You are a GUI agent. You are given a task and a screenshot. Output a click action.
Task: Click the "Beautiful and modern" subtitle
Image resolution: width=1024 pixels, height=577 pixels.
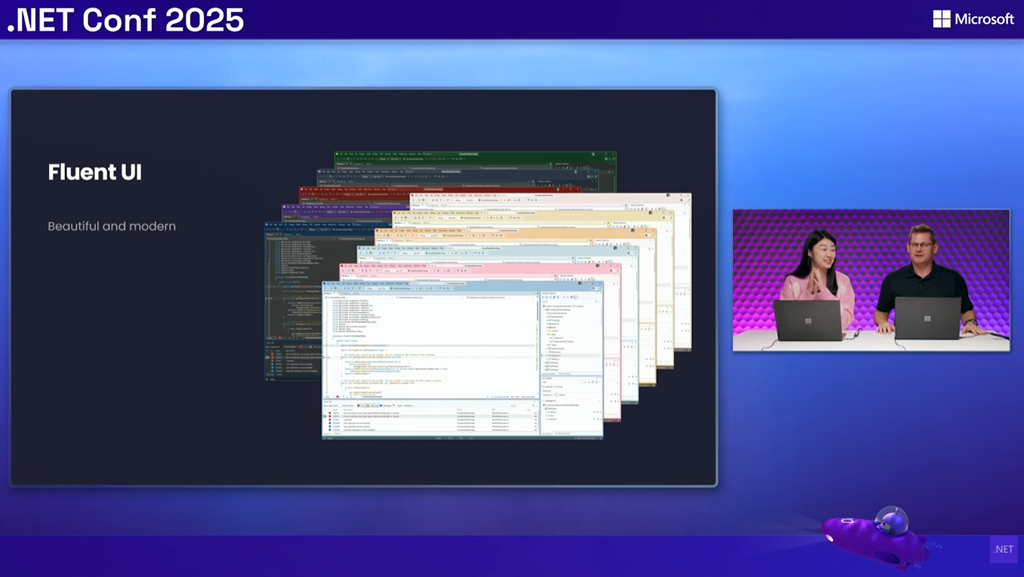(112, 226)
